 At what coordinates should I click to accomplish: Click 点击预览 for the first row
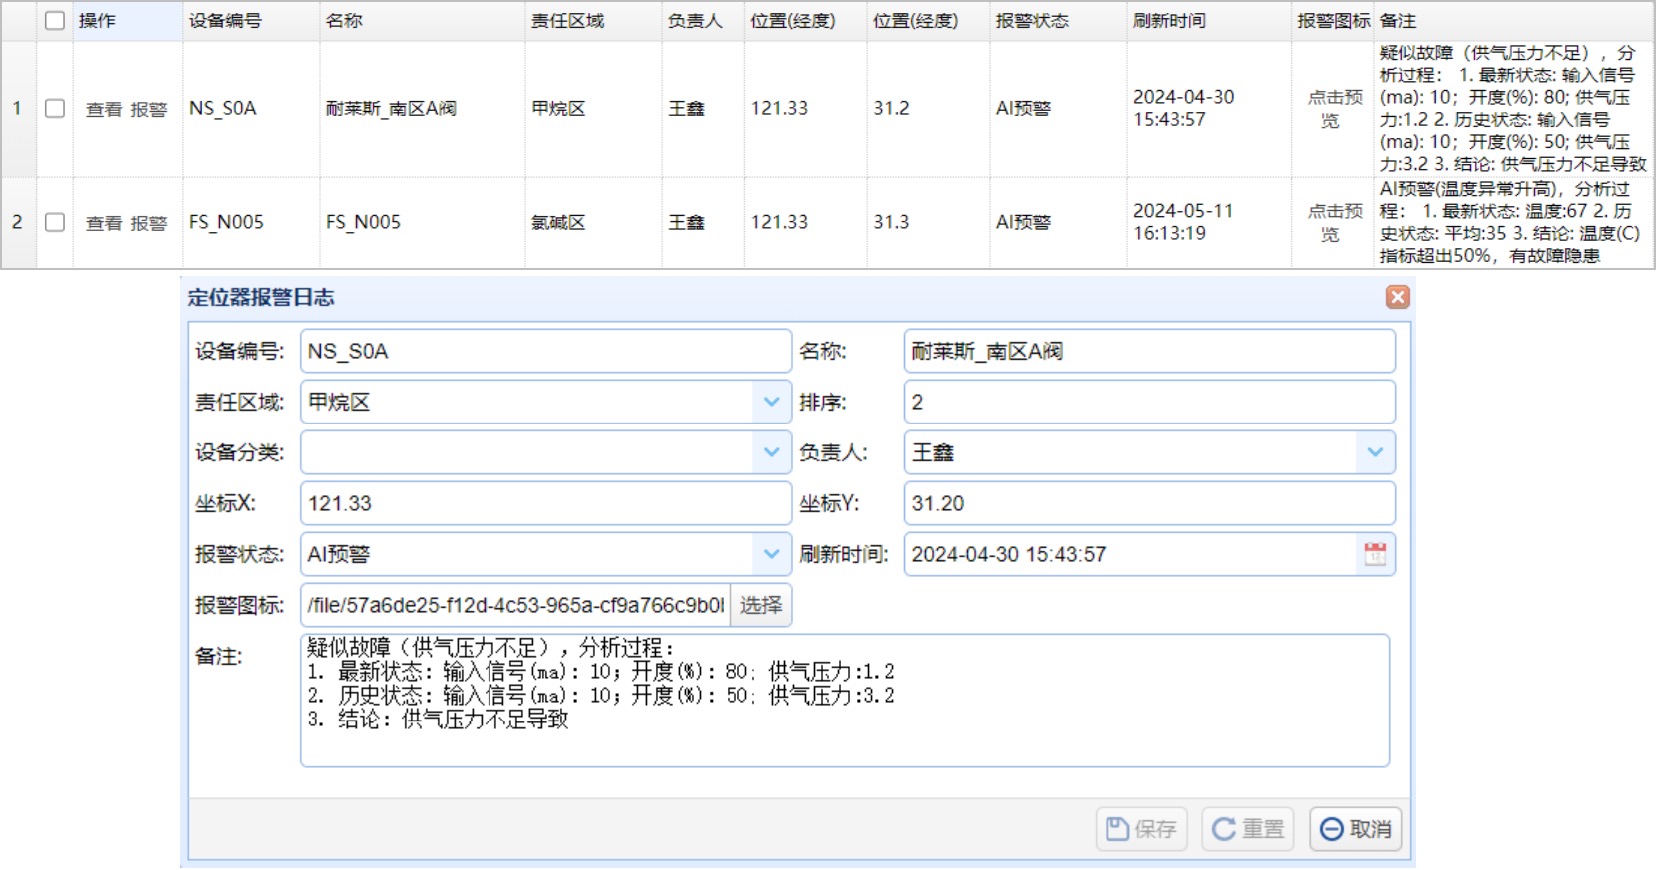(1334, 109)
